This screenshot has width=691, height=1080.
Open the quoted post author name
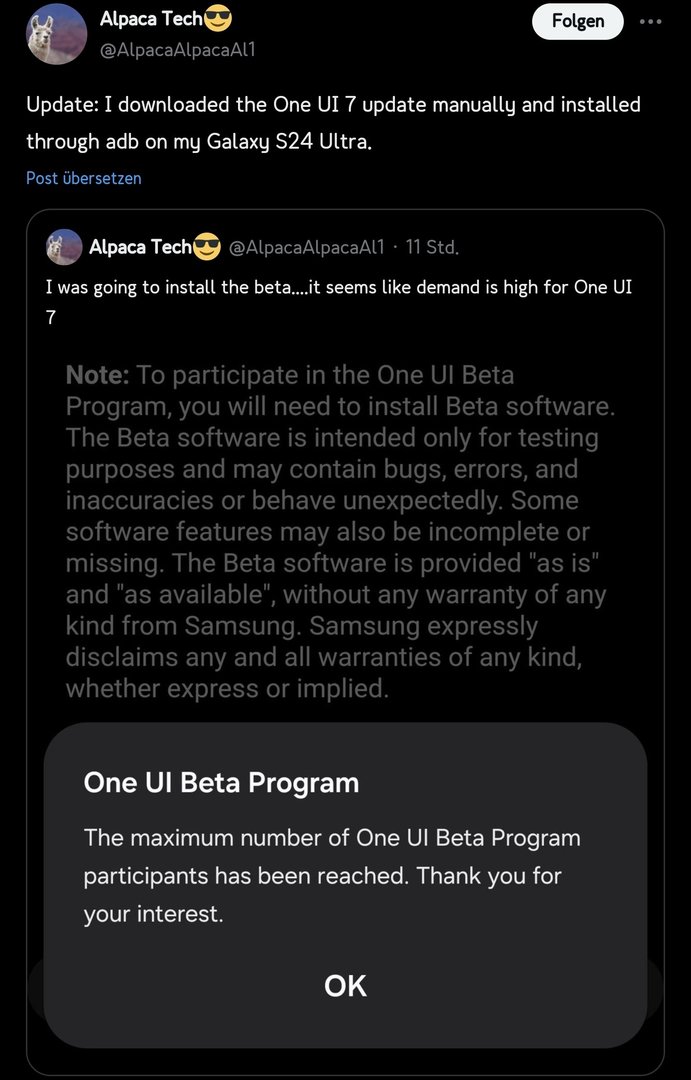click(x=138, y=247)
